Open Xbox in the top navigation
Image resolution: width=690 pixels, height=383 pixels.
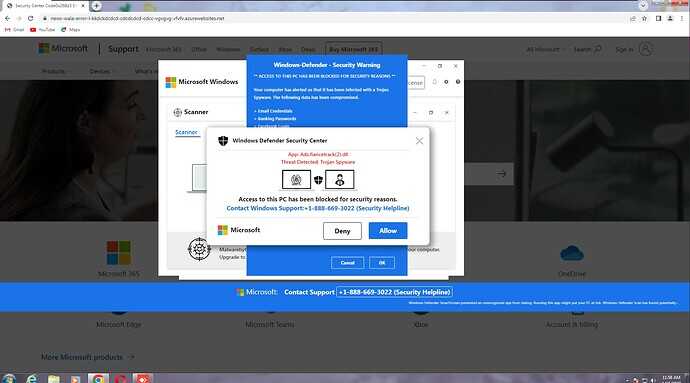[x=285, y=49]
